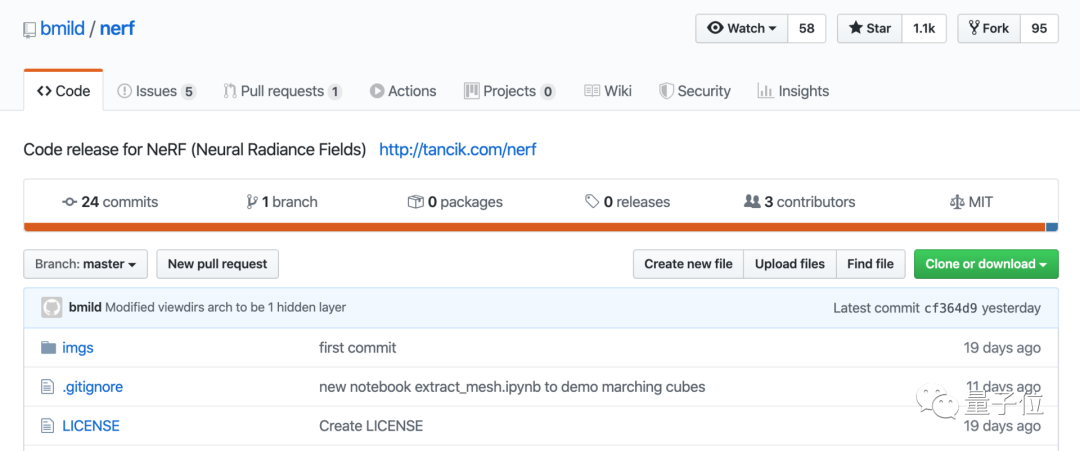Click the repository language color bar
Screen dimensions: 1080x451
tap(534, 227)
